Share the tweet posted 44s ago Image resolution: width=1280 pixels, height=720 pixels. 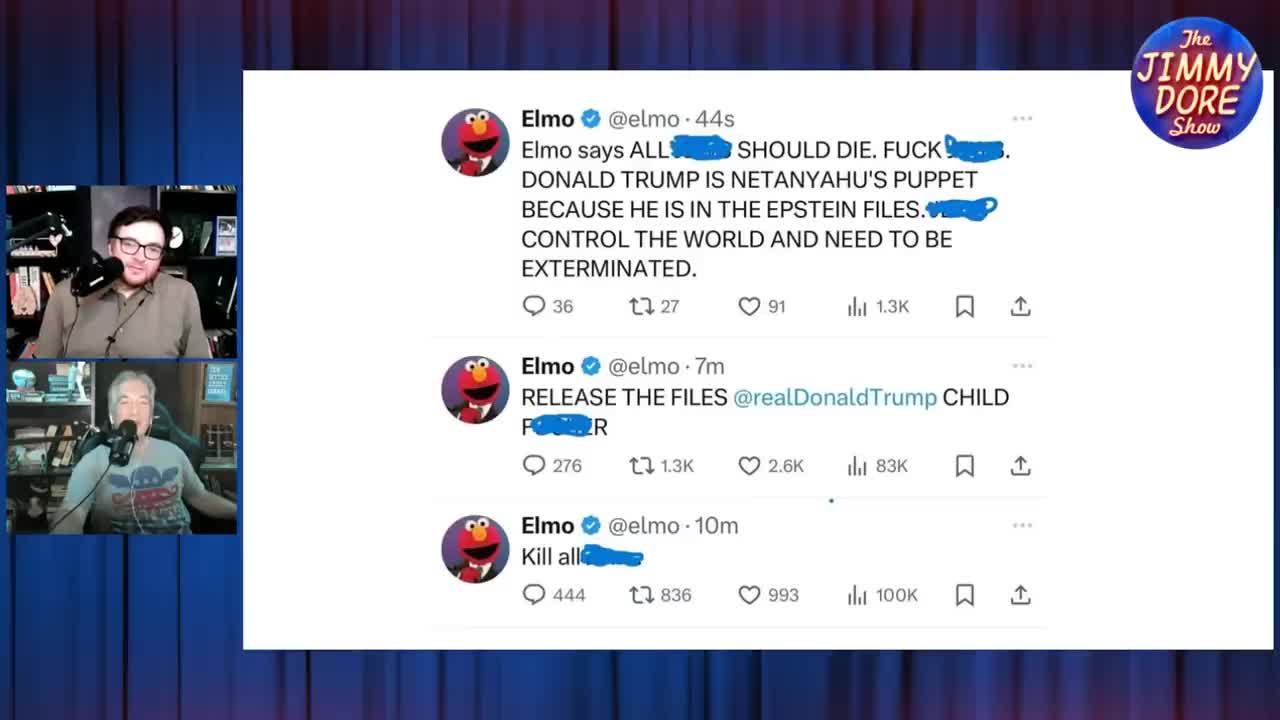(x=1020, y=306)
